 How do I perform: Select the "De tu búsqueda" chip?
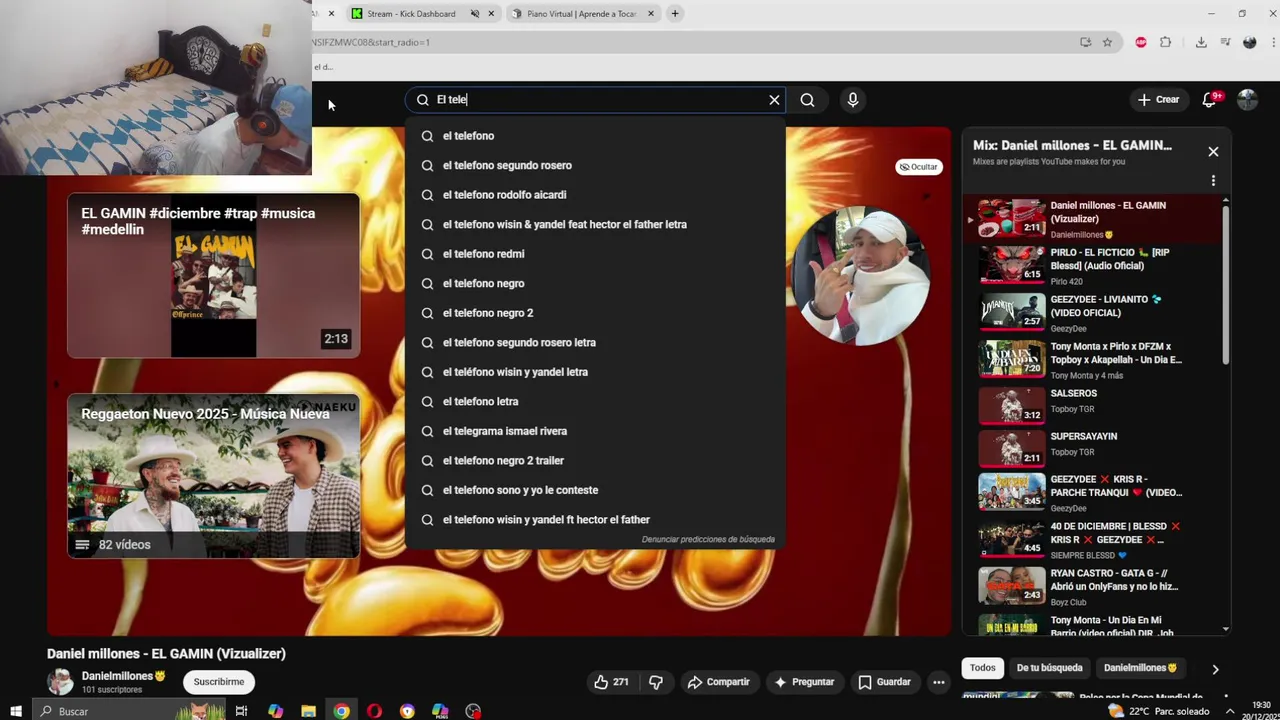pos(1049,668)
